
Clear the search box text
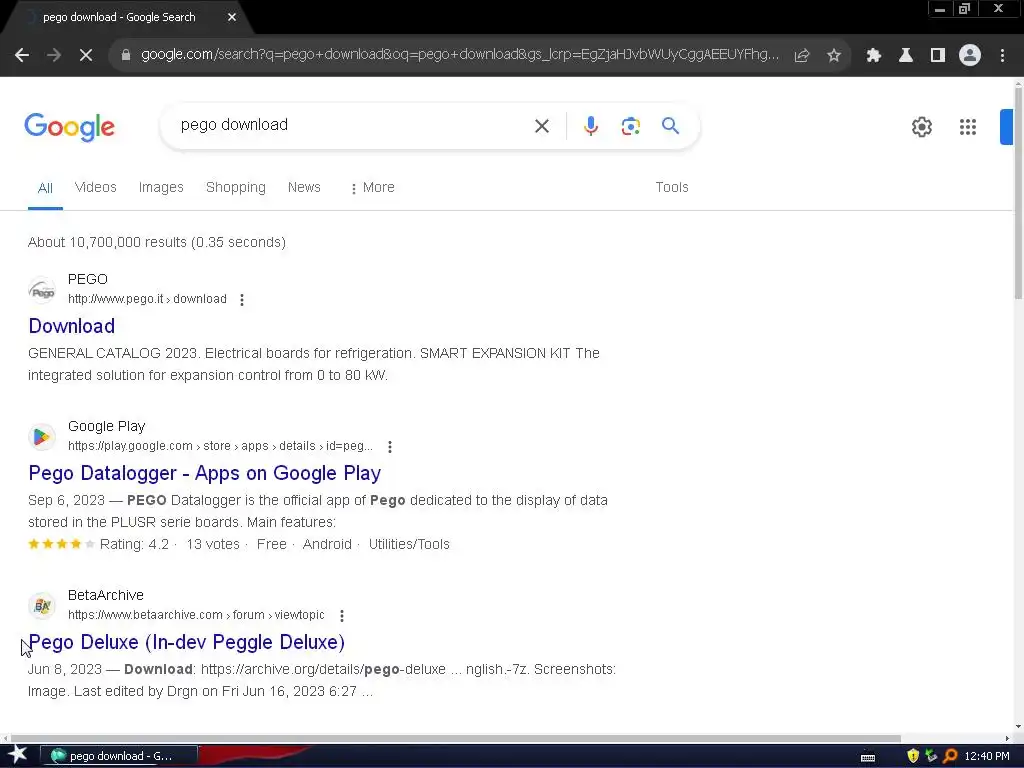(x=542, y=126)
